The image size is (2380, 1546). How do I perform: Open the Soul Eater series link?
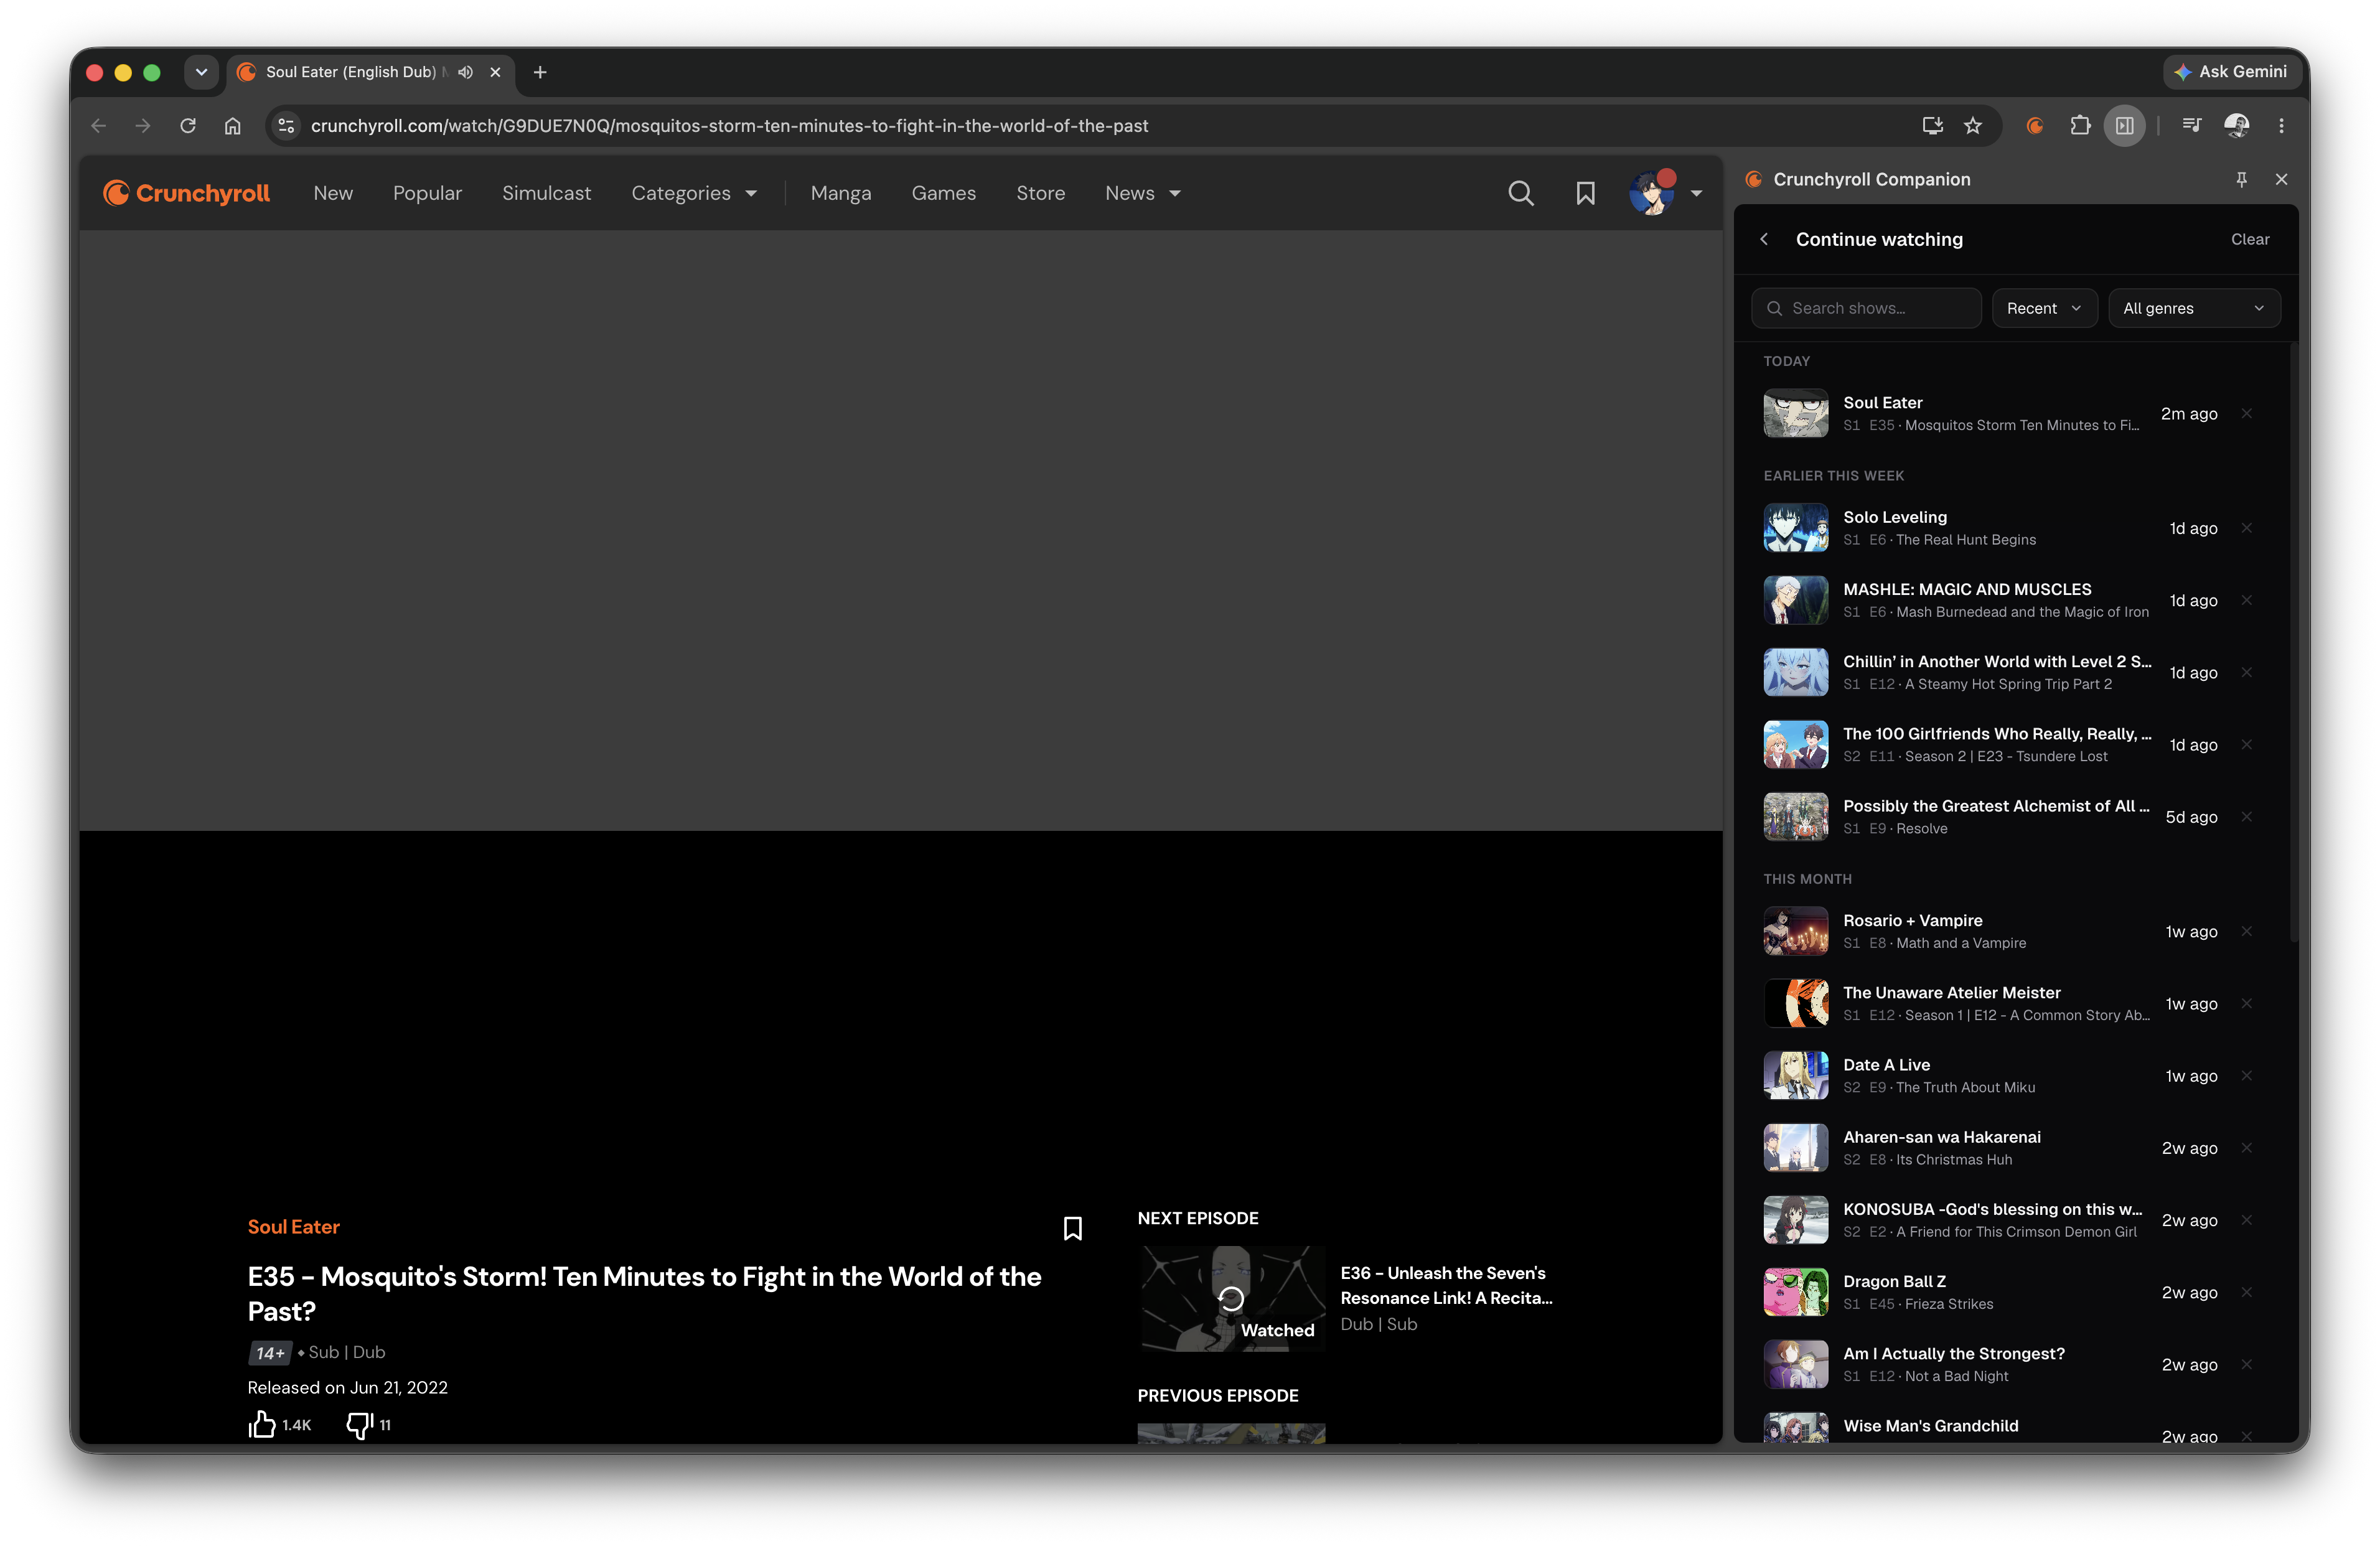[293, 1227]
